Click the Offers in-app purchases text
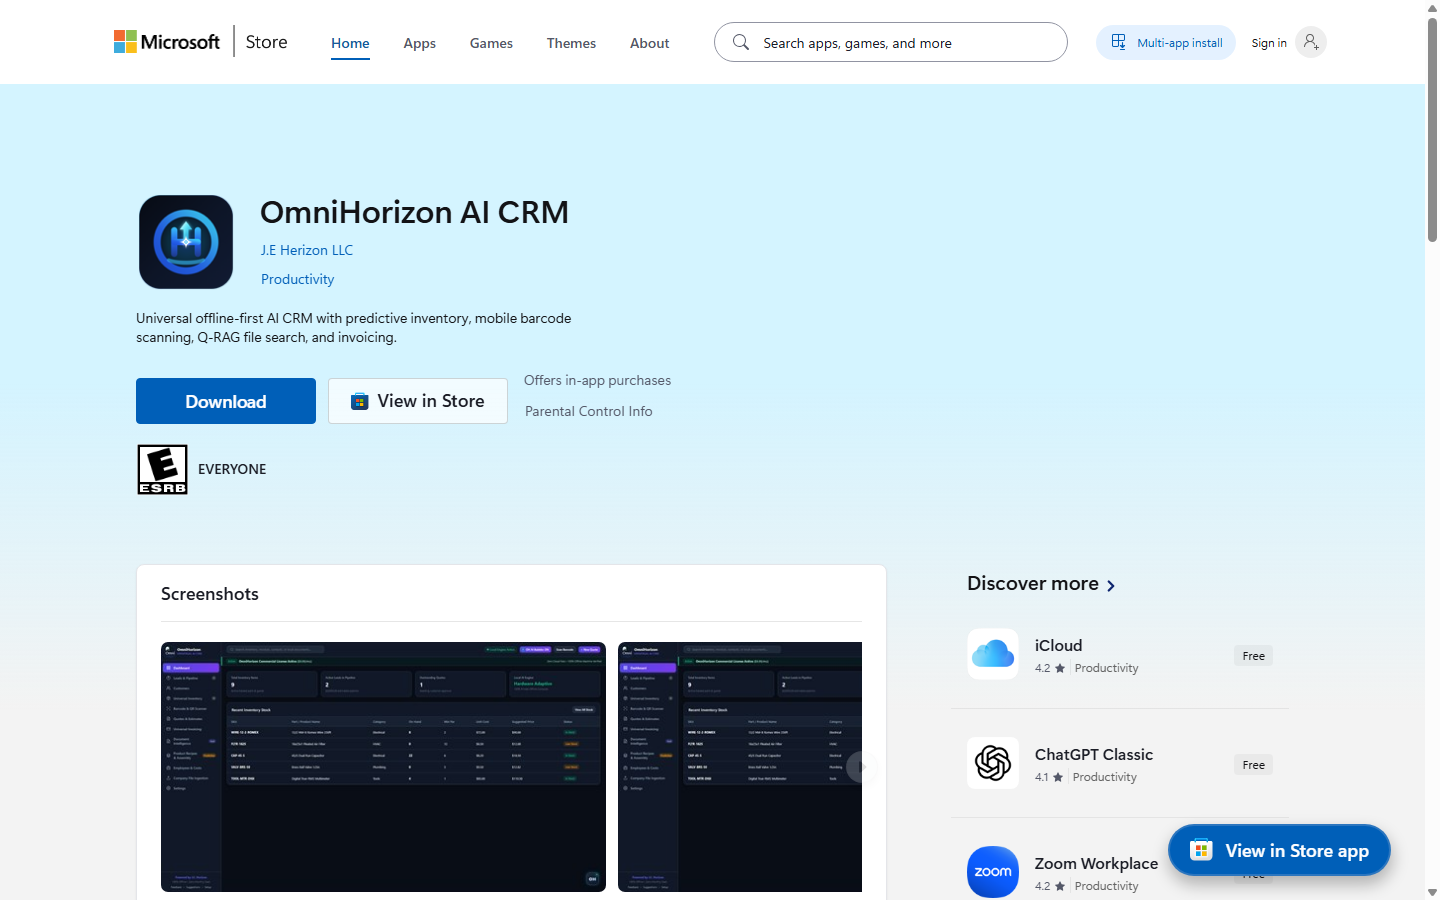 tap(597, 380)
